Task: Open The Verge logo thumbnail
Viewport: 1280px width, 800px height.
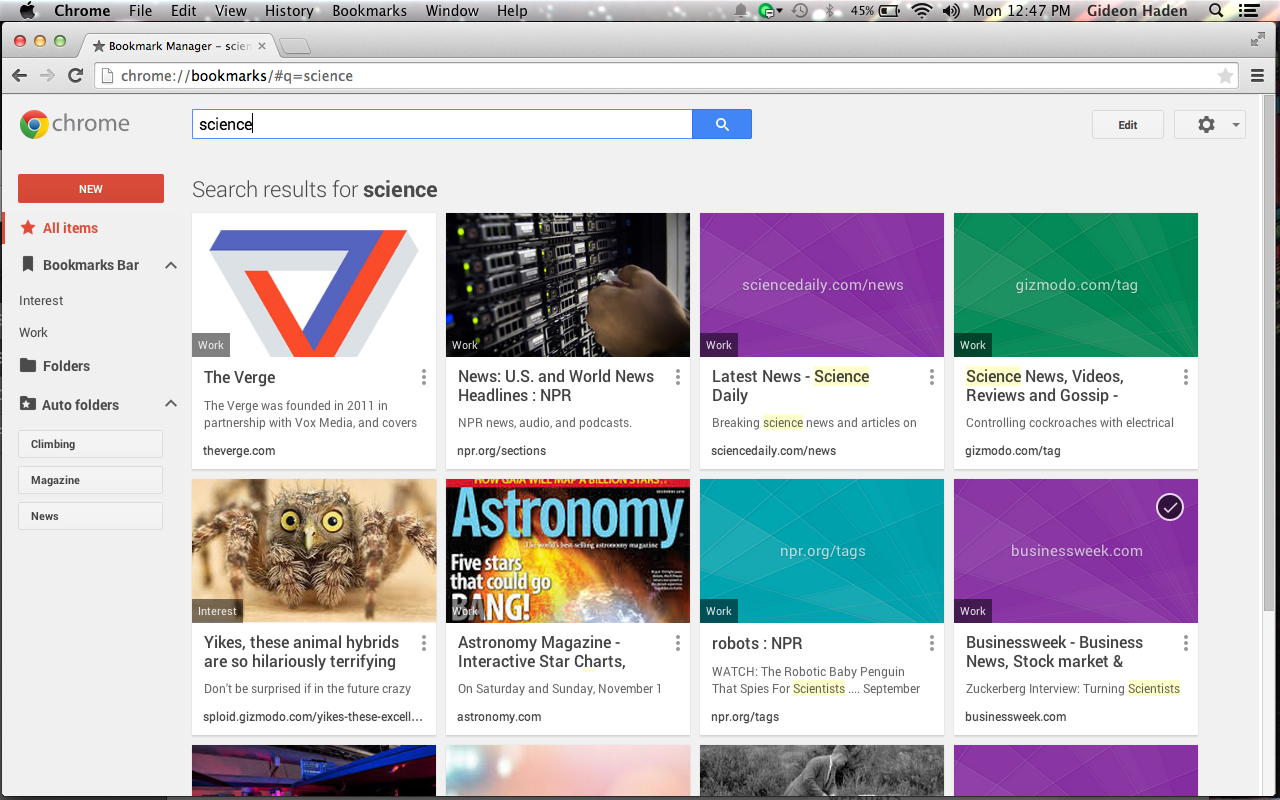Action: [x=314, y=285]
